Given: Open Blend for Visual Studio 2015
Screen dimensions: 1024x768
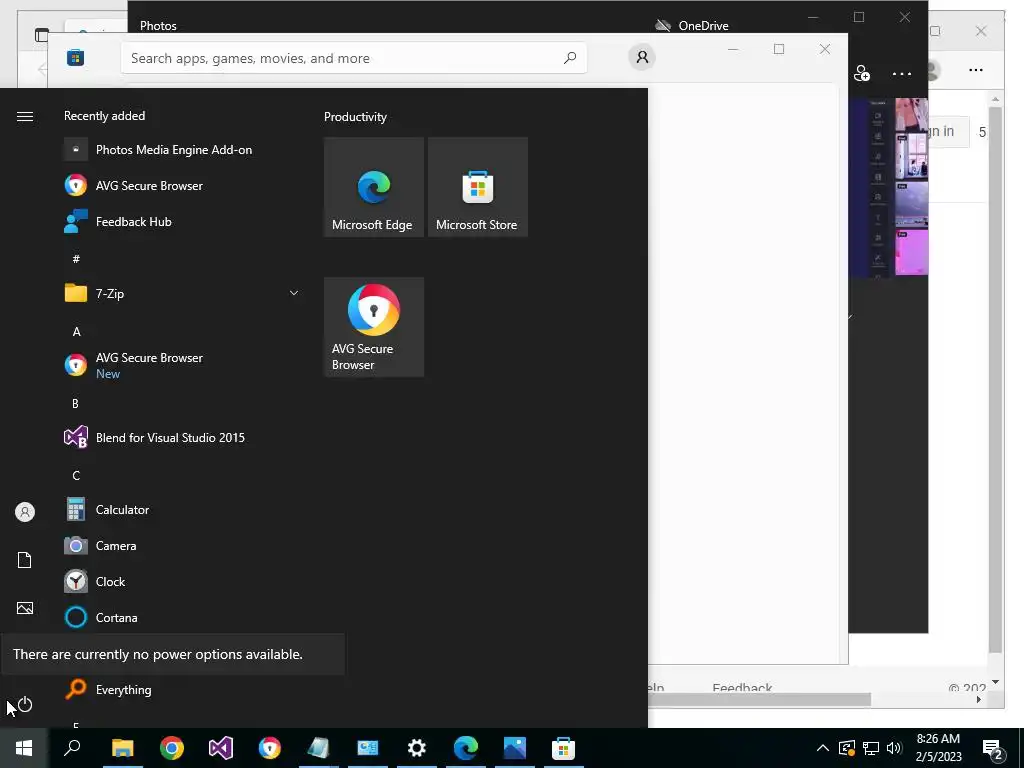Looking at the screenshot, I should (x=183, y=438).
